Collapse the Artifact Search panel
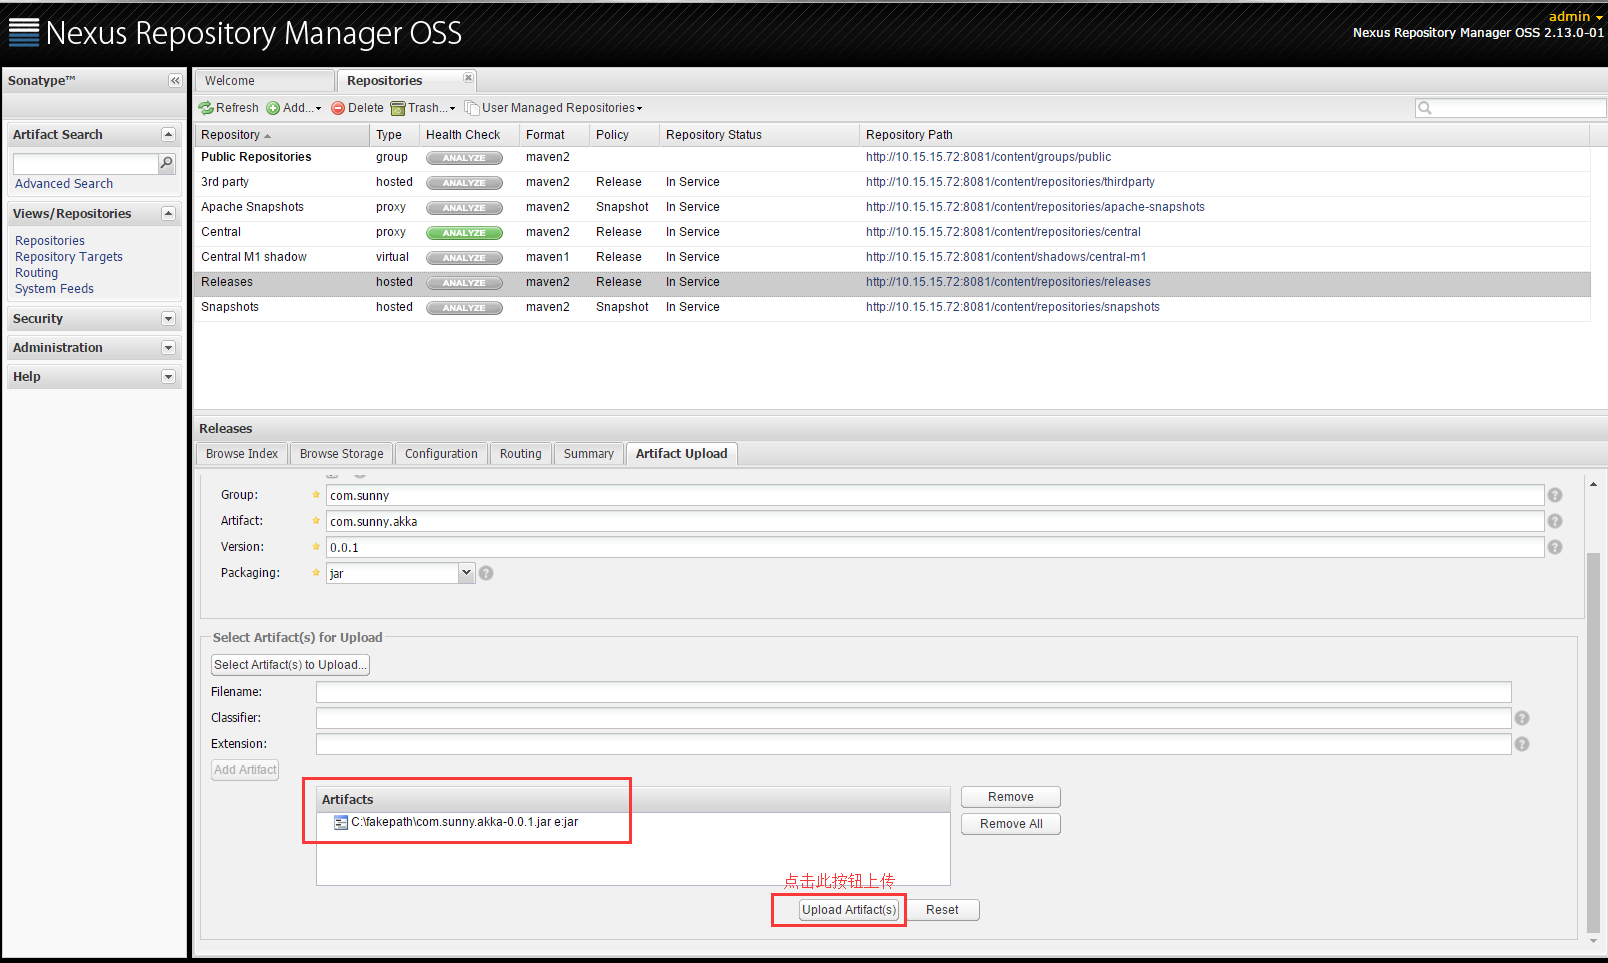Screen dimensions: 1608x963 click(168, 135)
